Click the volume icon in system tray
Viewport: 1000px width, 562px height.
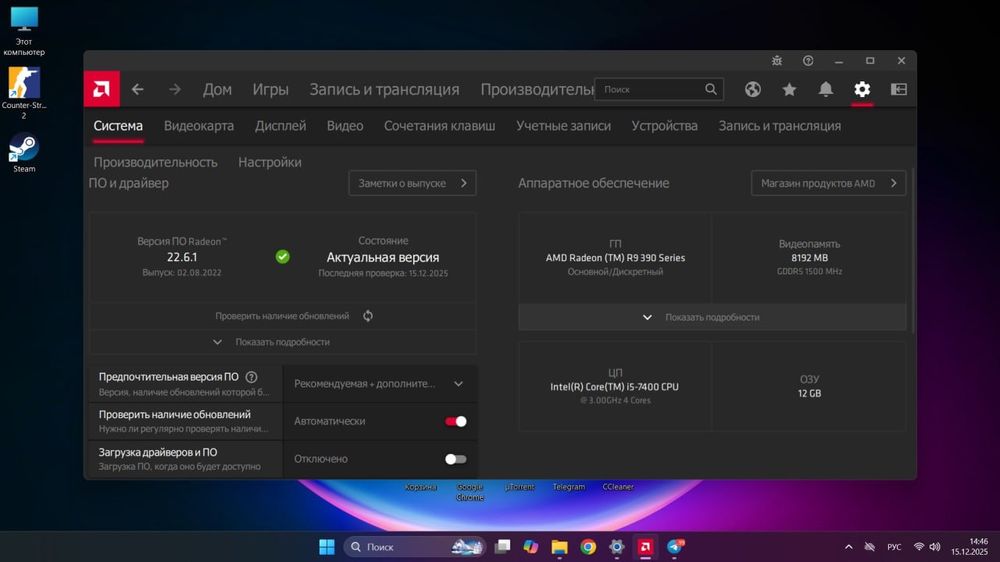pyautogui.click(x=935, y=547)
